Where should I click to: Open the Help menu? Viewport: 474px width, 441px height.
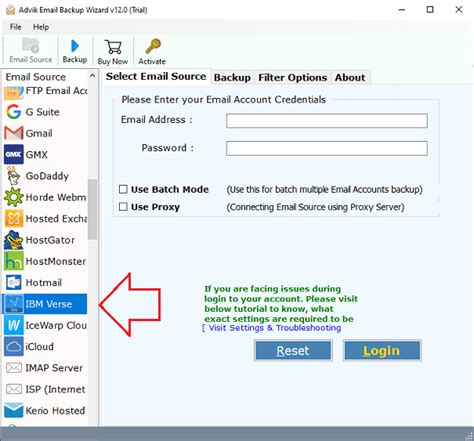41,27
